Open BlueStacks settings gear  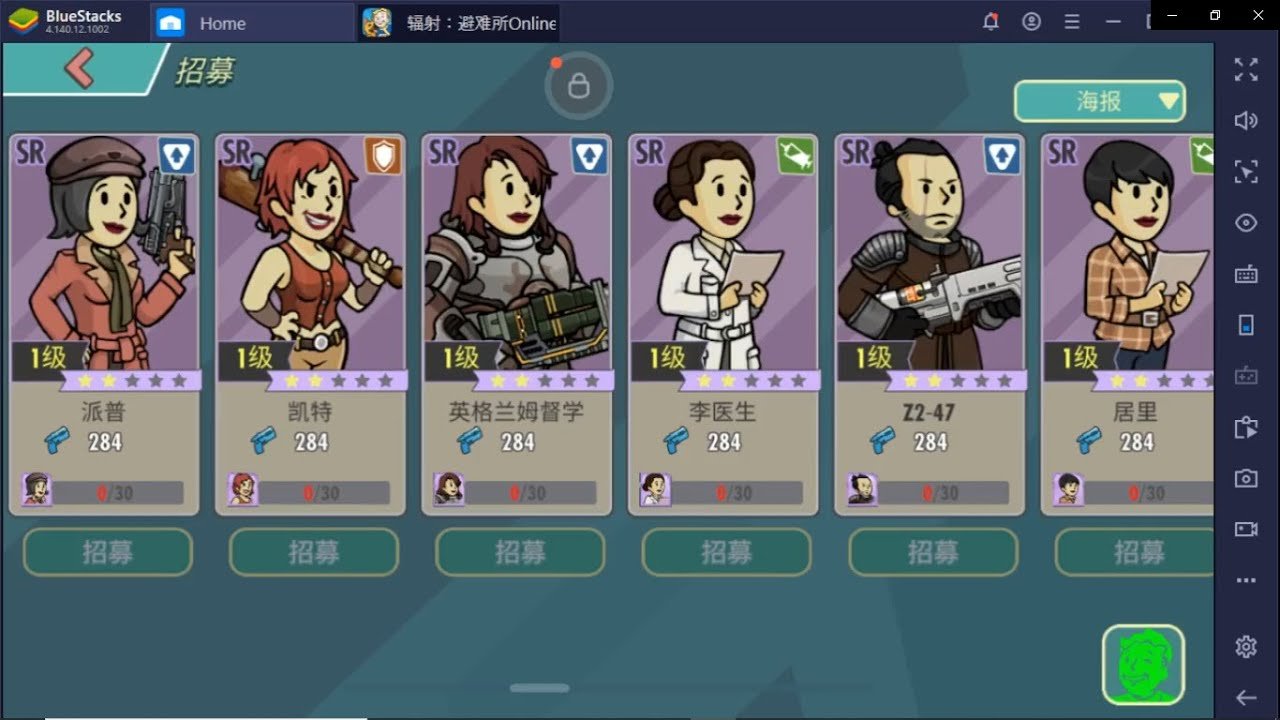pos(1246,646)
